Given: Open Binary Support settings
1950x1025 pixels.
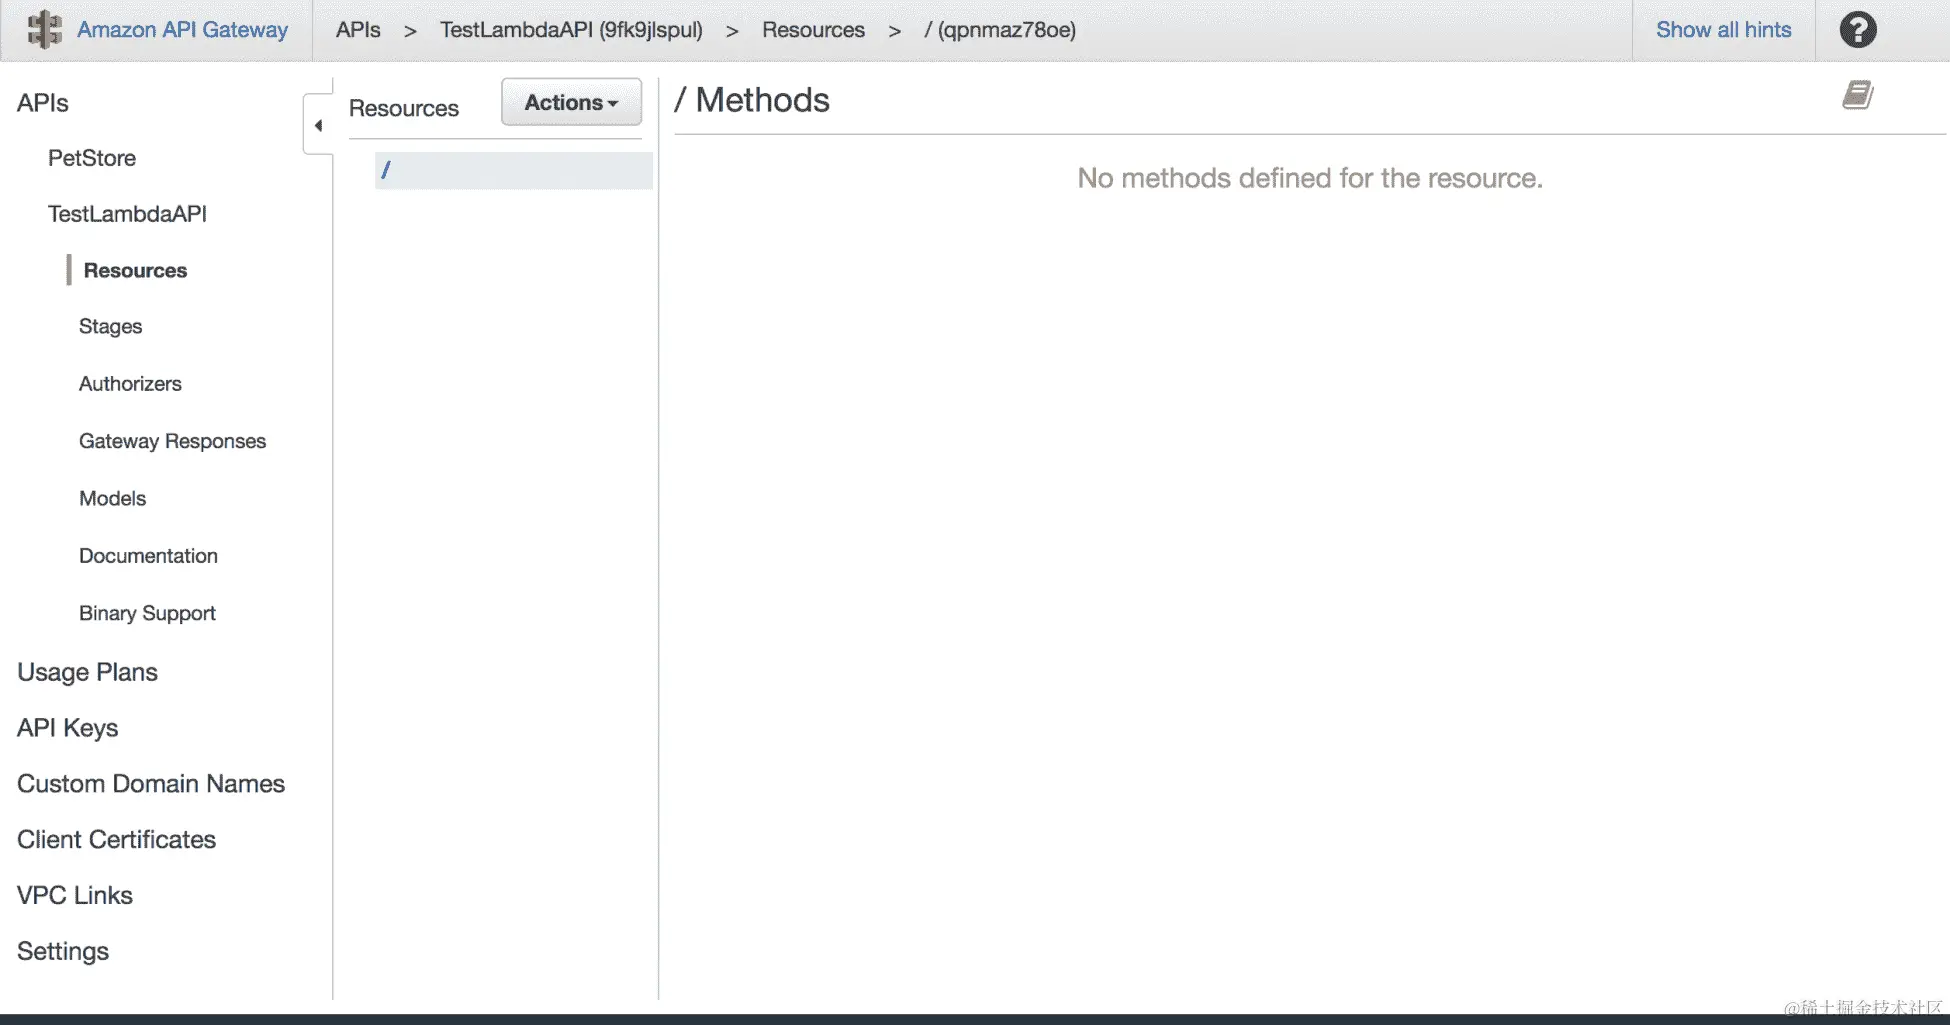Looking at the screenshot, I should [147, 613].
